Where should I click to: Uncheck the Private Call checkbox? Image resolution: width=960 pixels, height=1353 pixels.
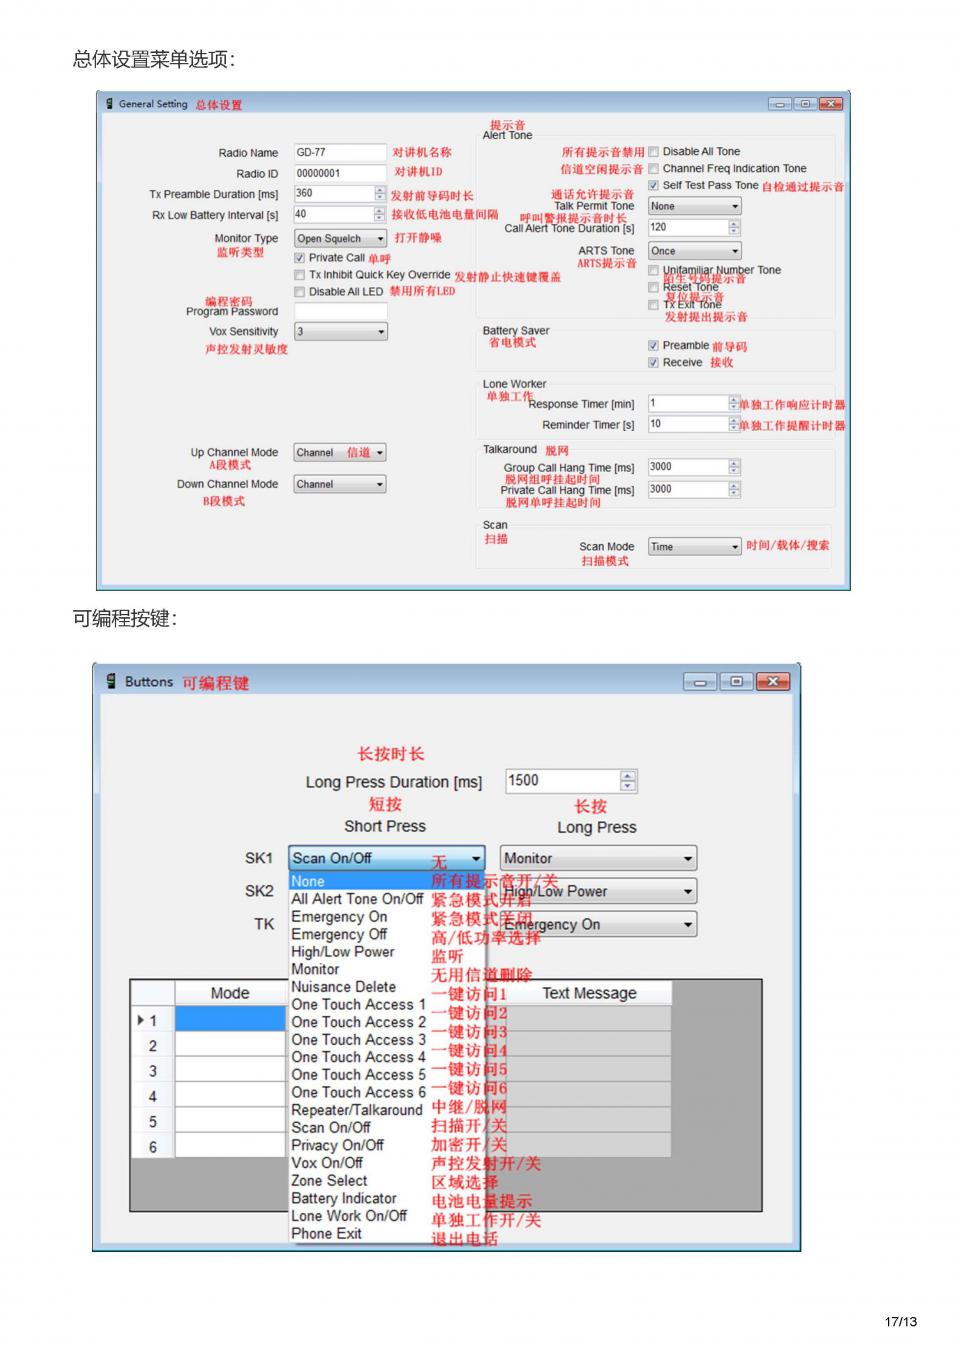coord(299,258)
